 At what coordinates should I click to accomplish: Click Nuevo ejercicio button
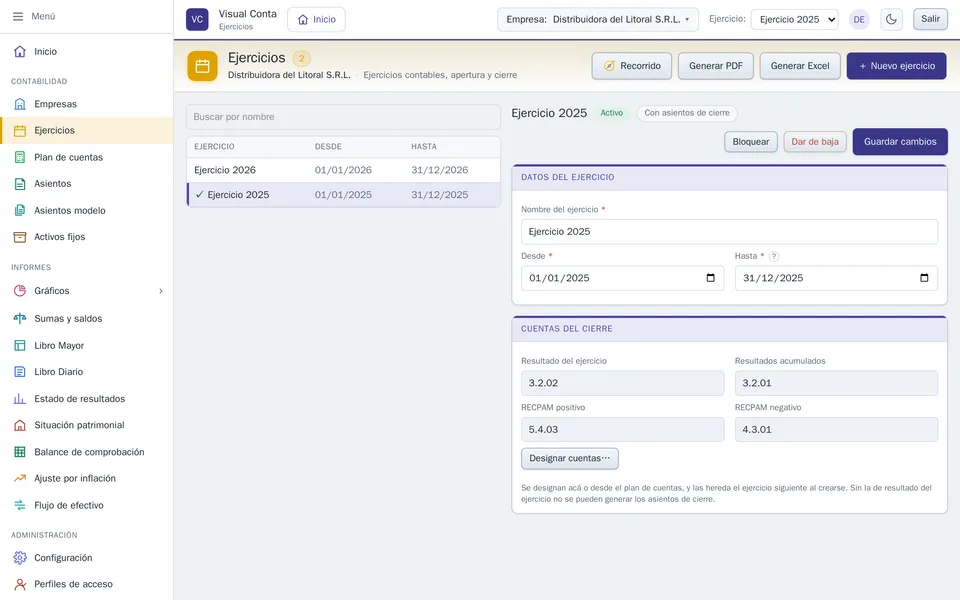896,66
